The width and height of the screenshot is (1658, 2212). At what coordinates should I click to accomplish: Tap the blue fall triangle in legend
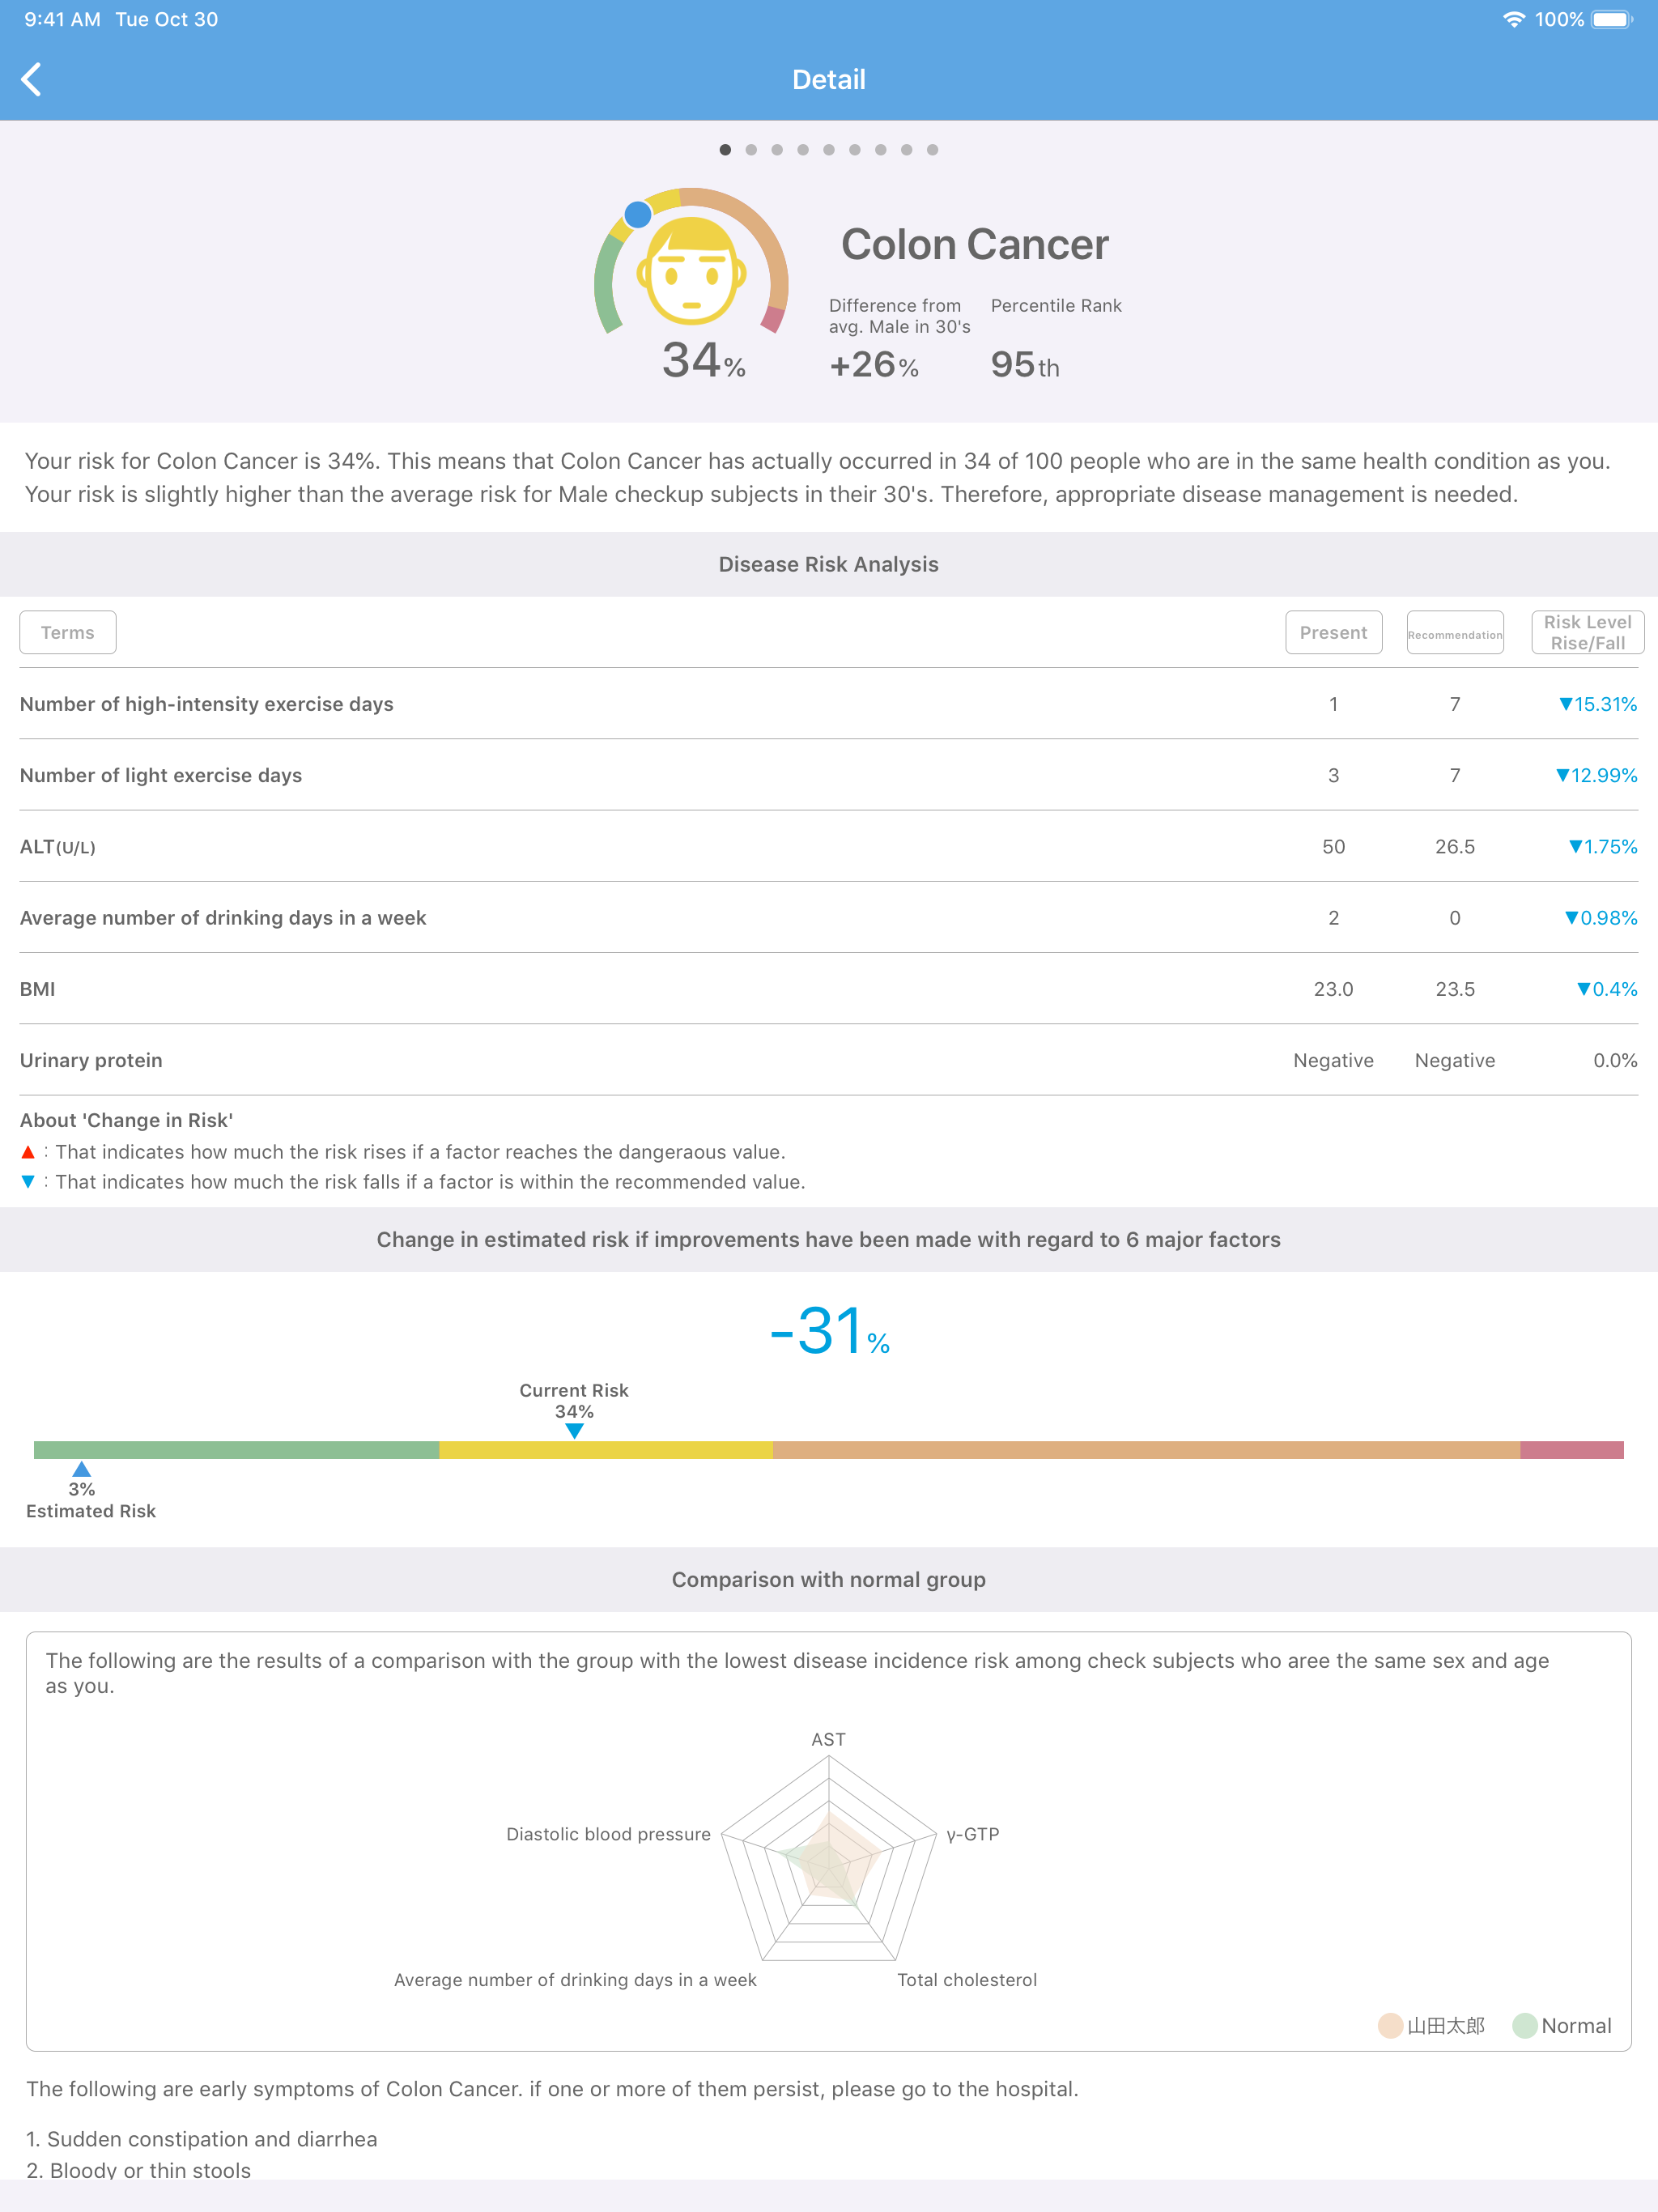[28, 1182]
